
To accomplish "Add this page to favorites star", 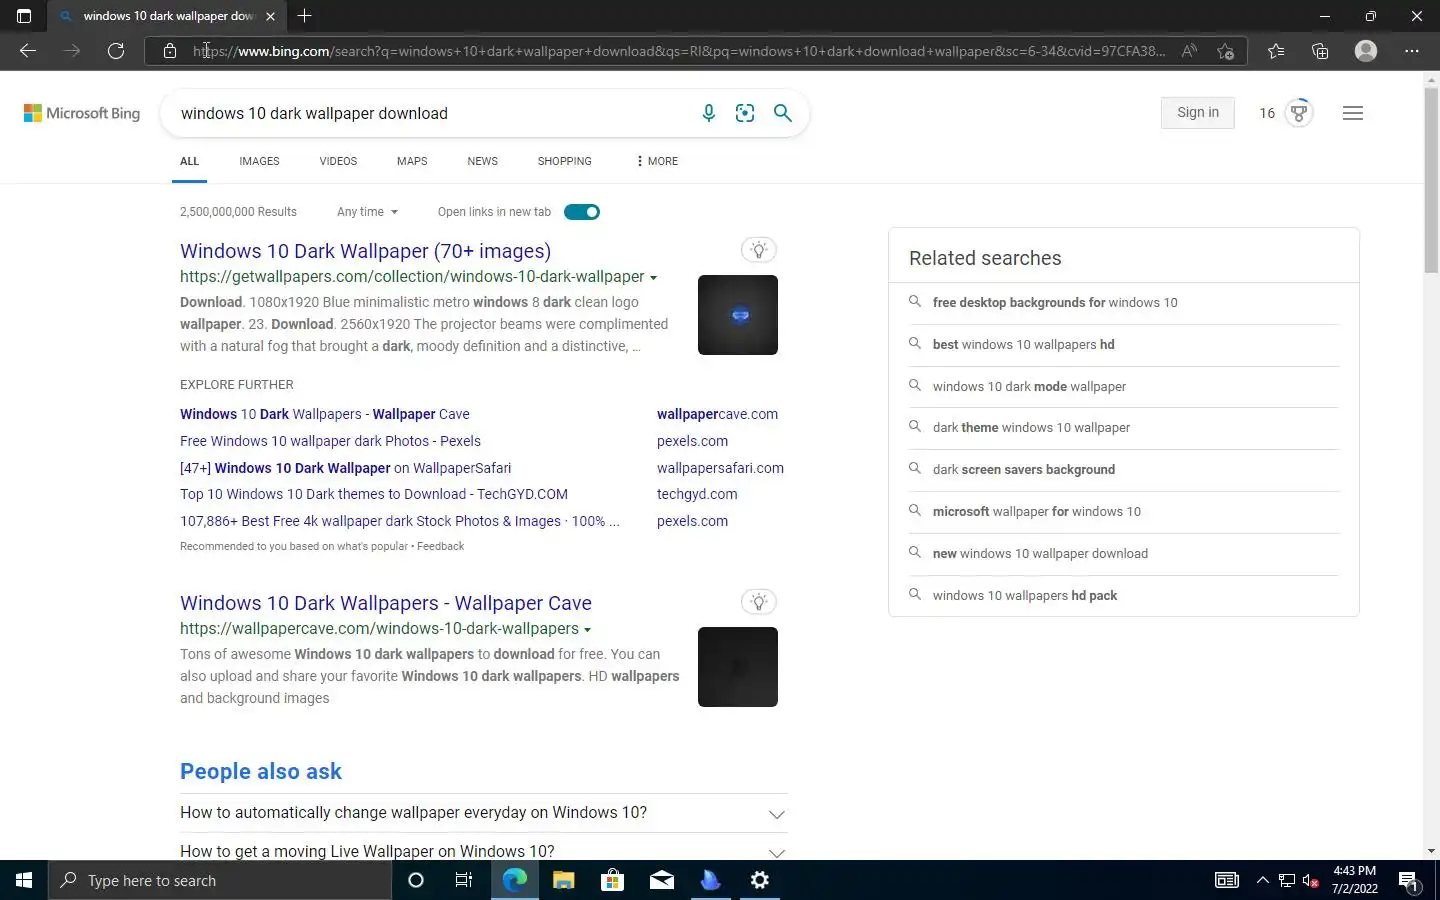I will [1225, 51].
